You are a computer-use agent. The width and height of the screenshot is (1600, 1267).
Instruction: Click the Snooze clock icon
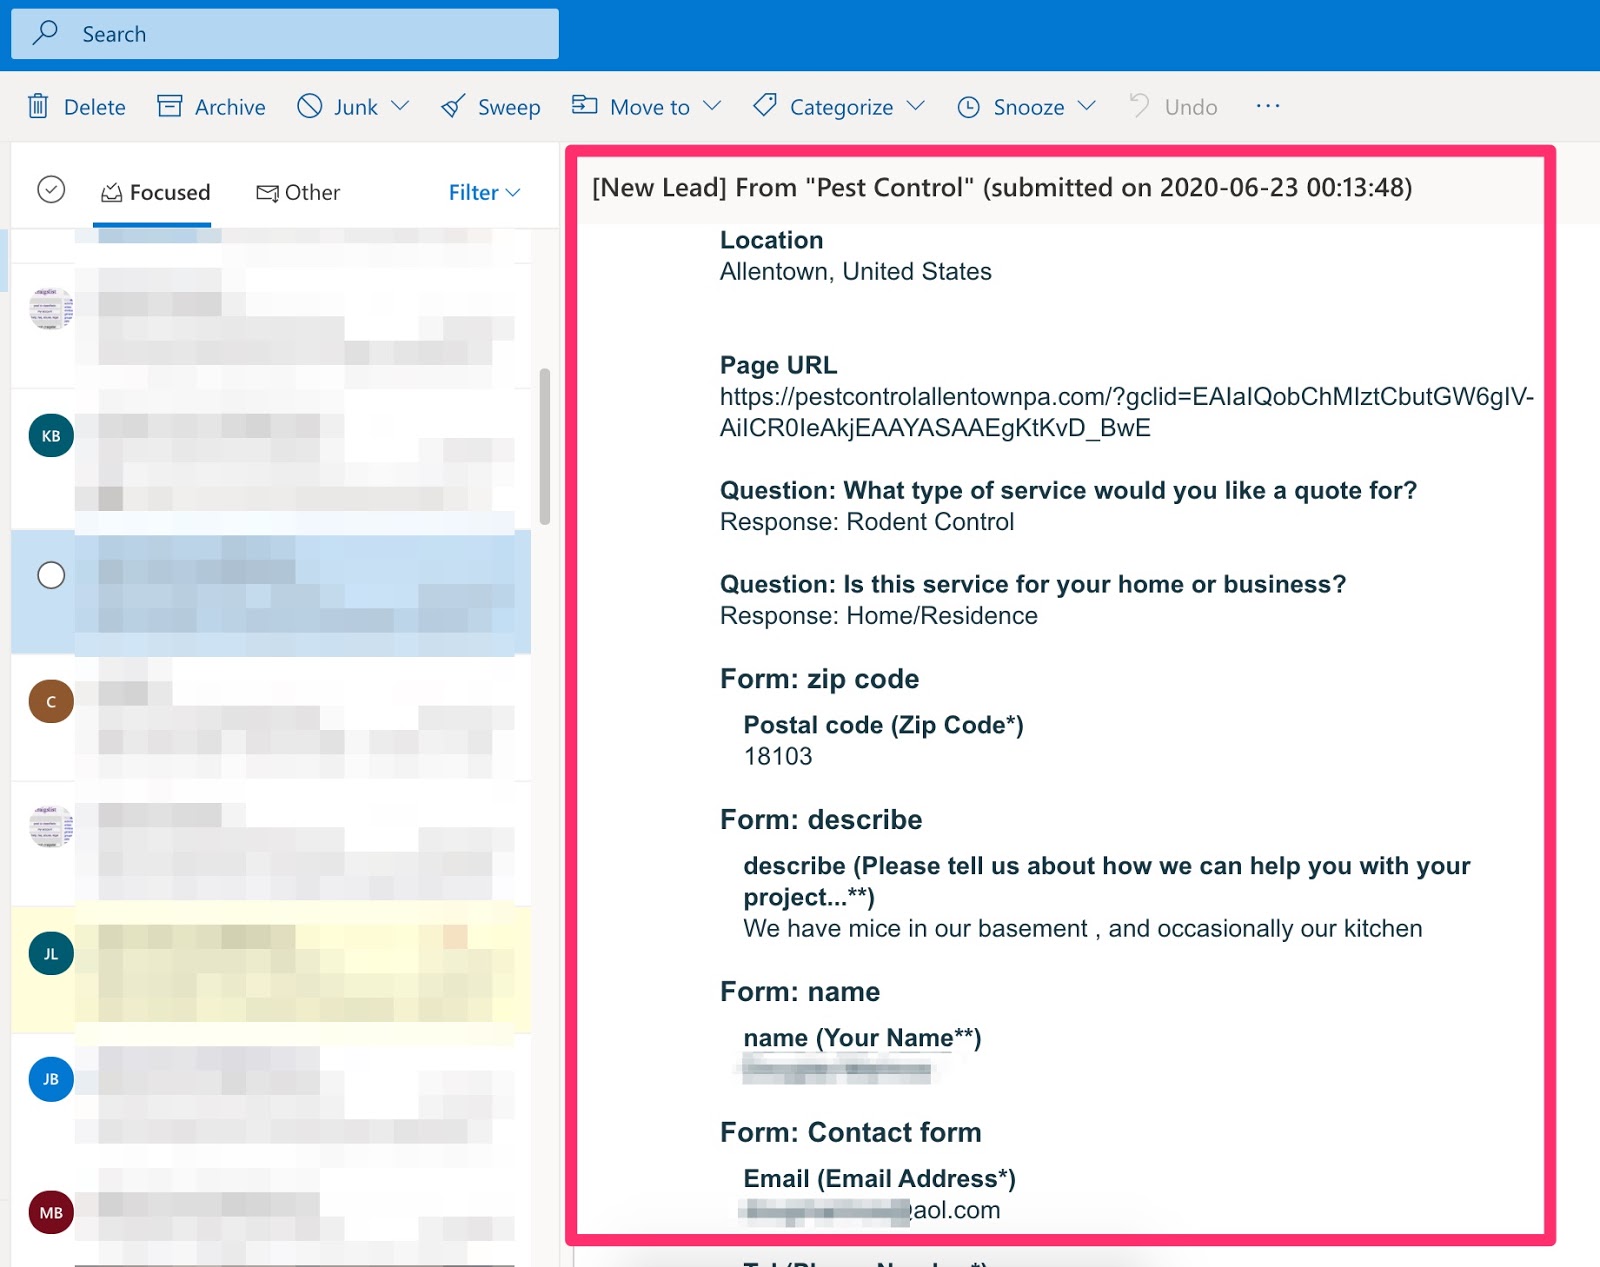point(968,107)
